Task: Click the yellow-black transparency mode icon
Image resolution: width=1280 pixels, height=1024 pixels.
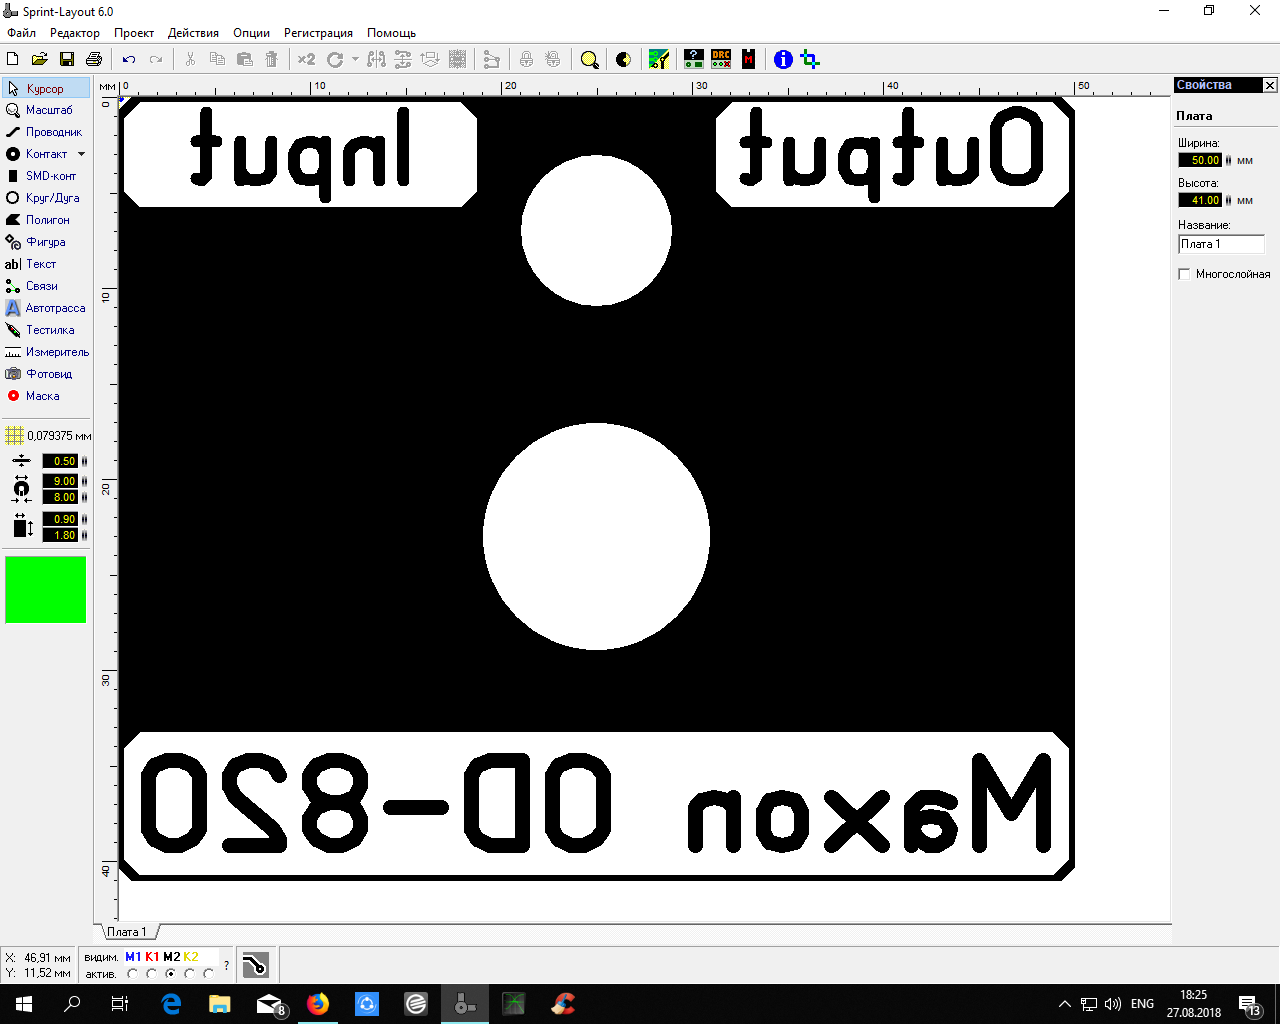Action: pyautogui.click(x=624, y=60)
